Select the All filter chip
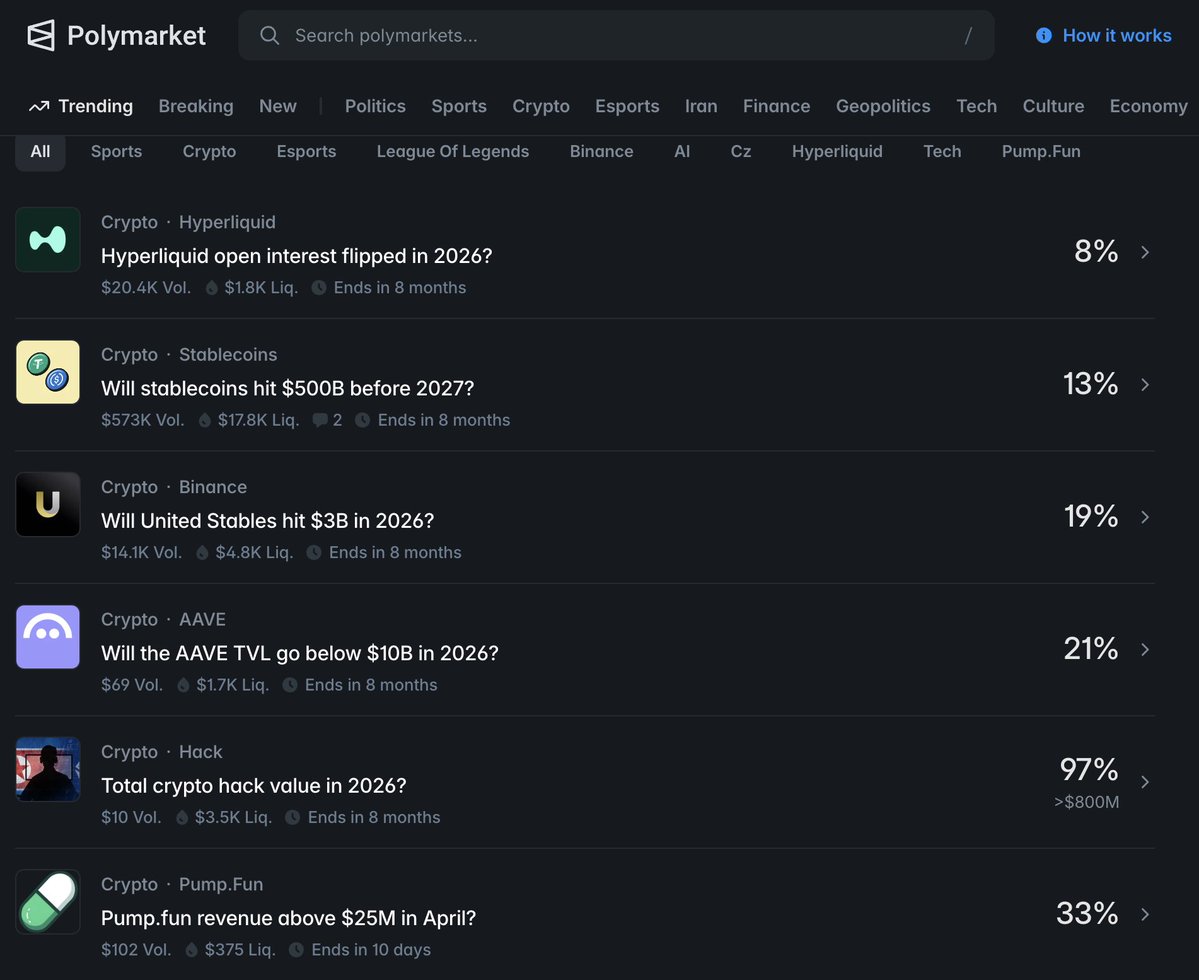1199x980 pixels. pos(40,152)
